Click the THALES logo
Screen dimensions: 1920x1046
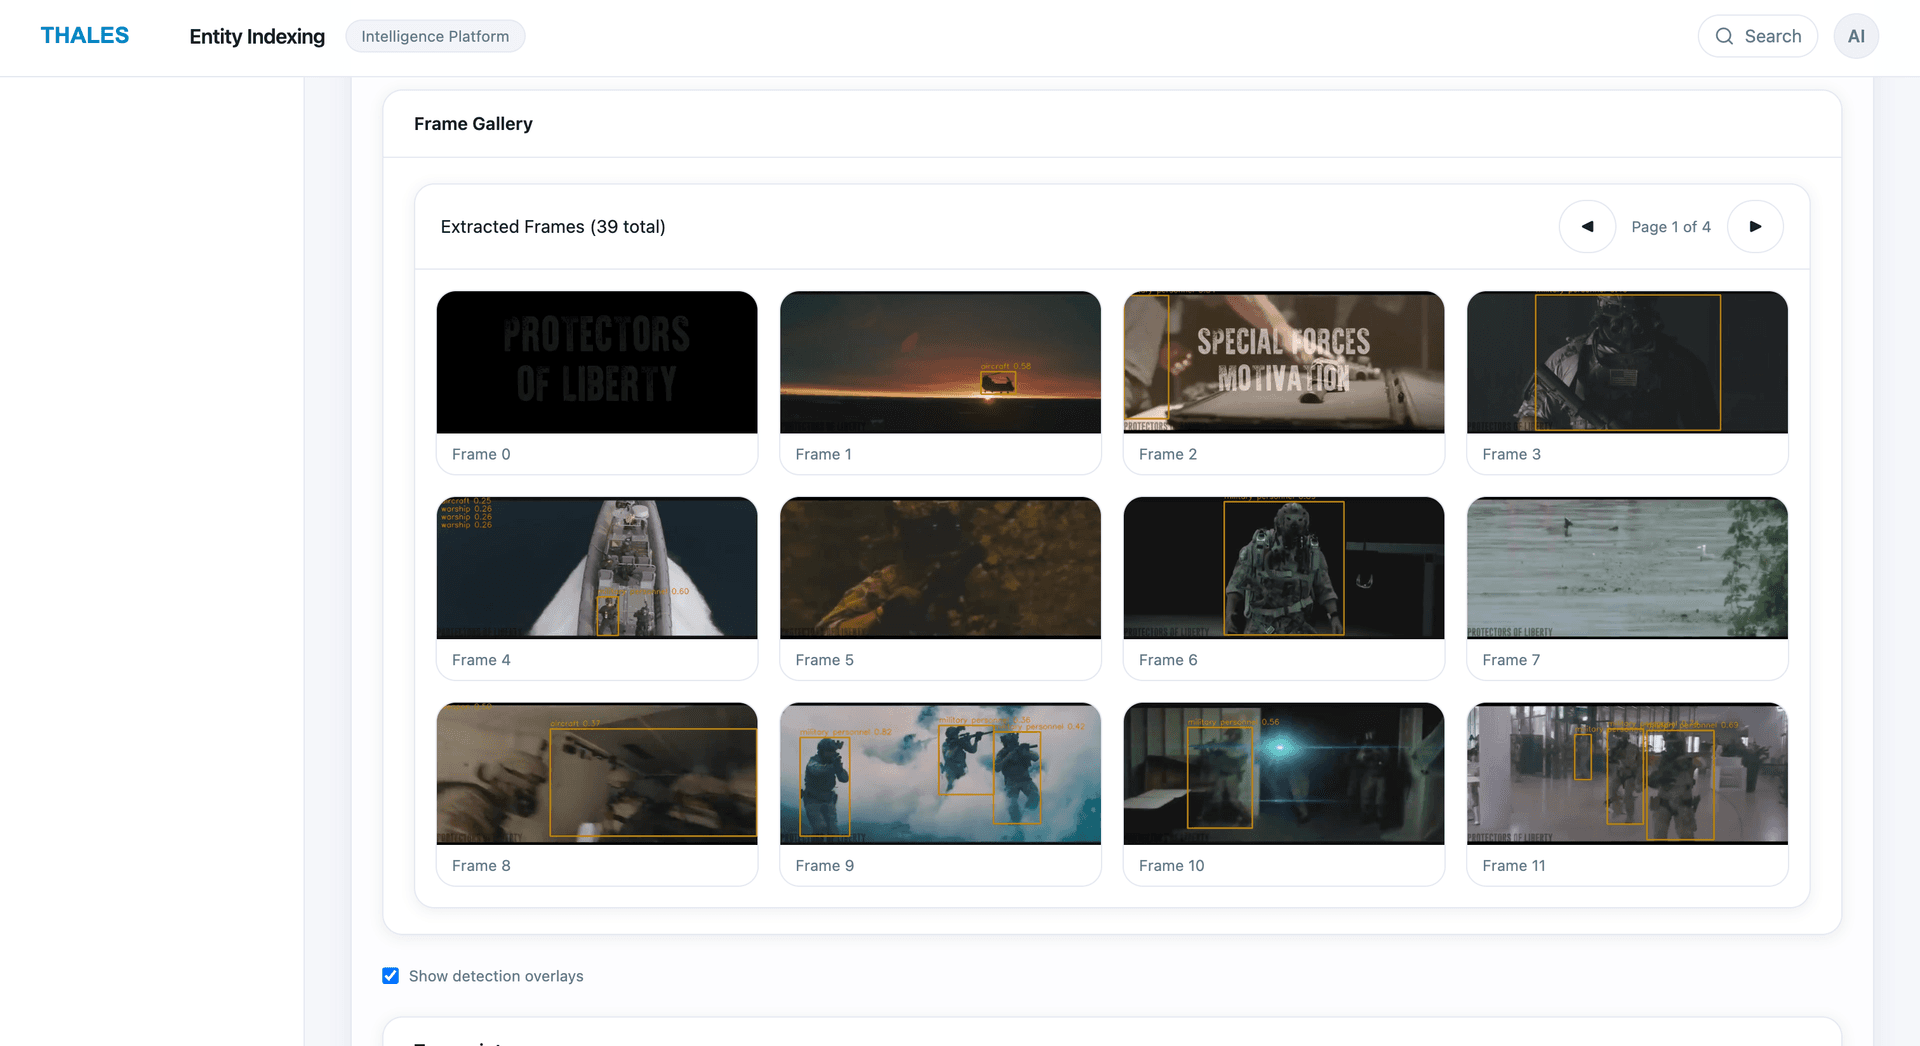click(x=84, y=35)
